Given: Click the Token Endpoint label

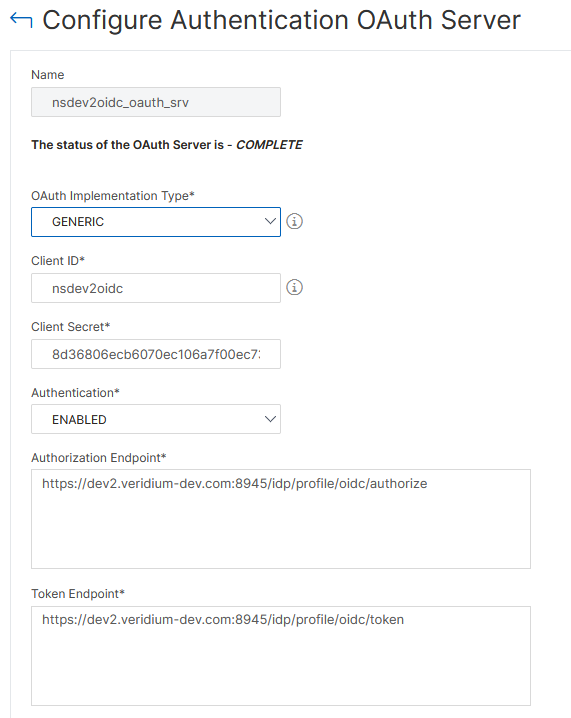Looking at the screenshot, I should coord(78,594).
